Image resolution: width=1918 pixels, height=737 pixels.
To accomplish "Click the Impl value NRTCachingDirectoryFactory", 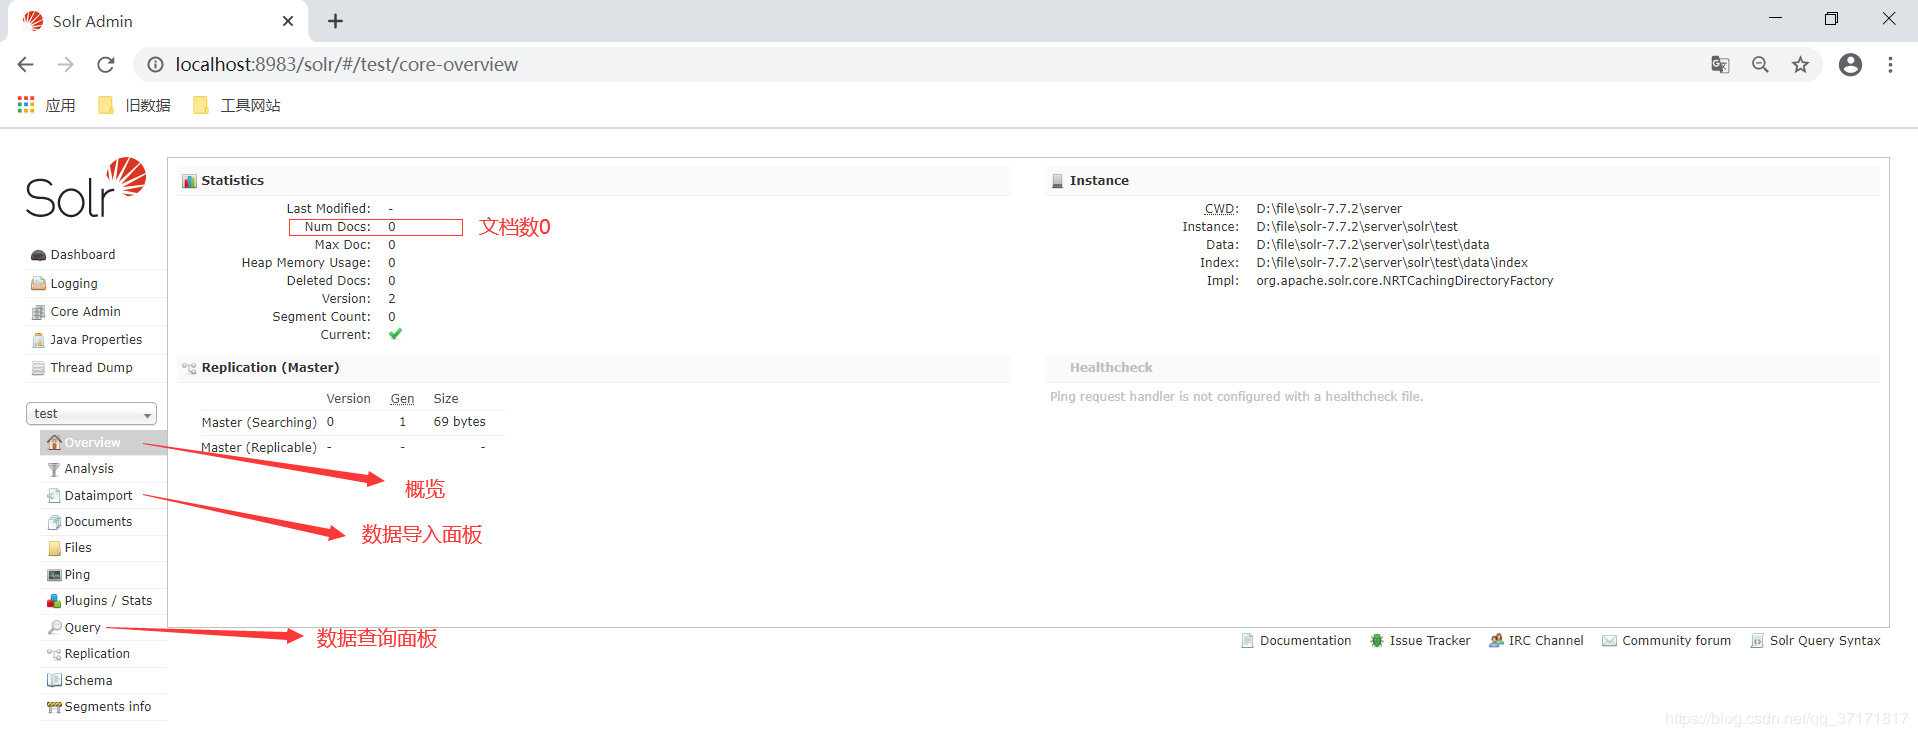I will click(1404, 281).
